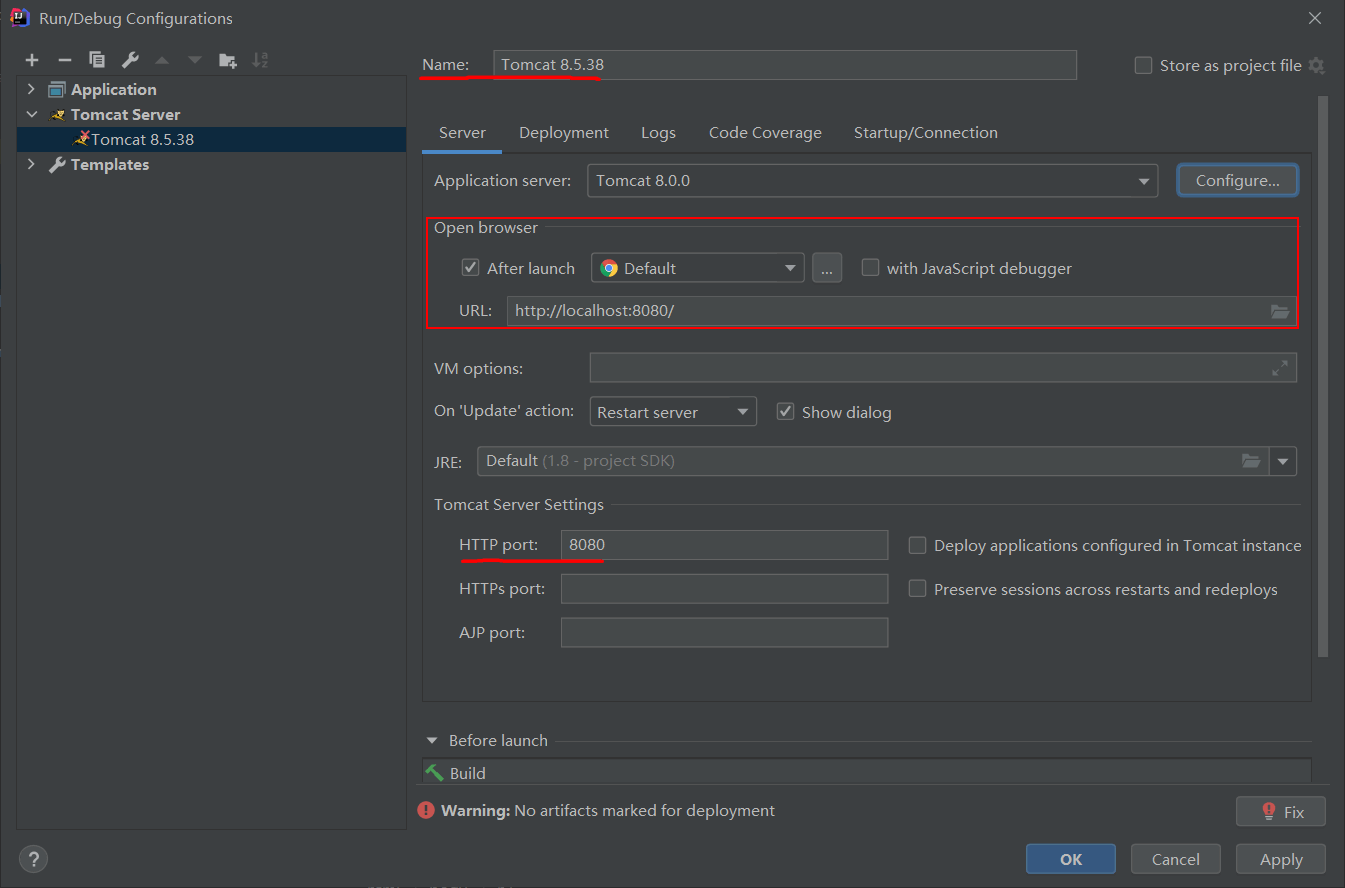1345x888 pixels.
Task: Click the Fix button
Action: 1281,811
